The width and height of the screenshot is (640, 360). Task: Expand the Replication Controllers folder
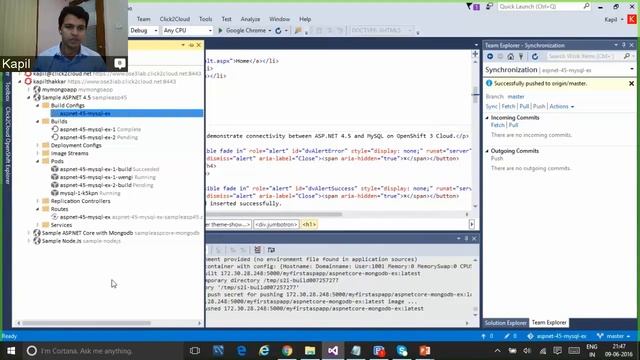pos(38,201)
